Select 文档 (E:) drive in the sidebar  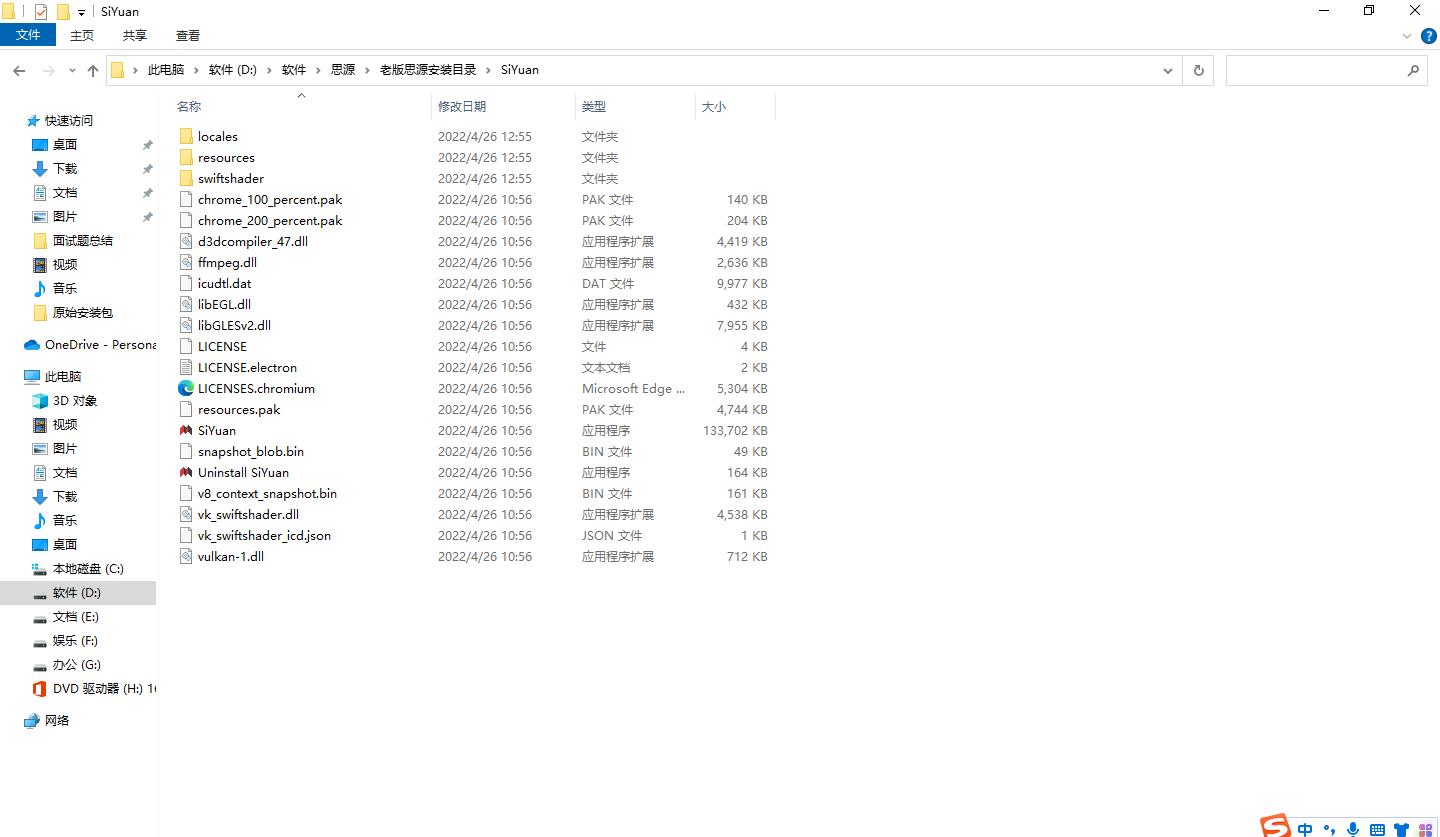pyautogui.click(x=76, y=617)
